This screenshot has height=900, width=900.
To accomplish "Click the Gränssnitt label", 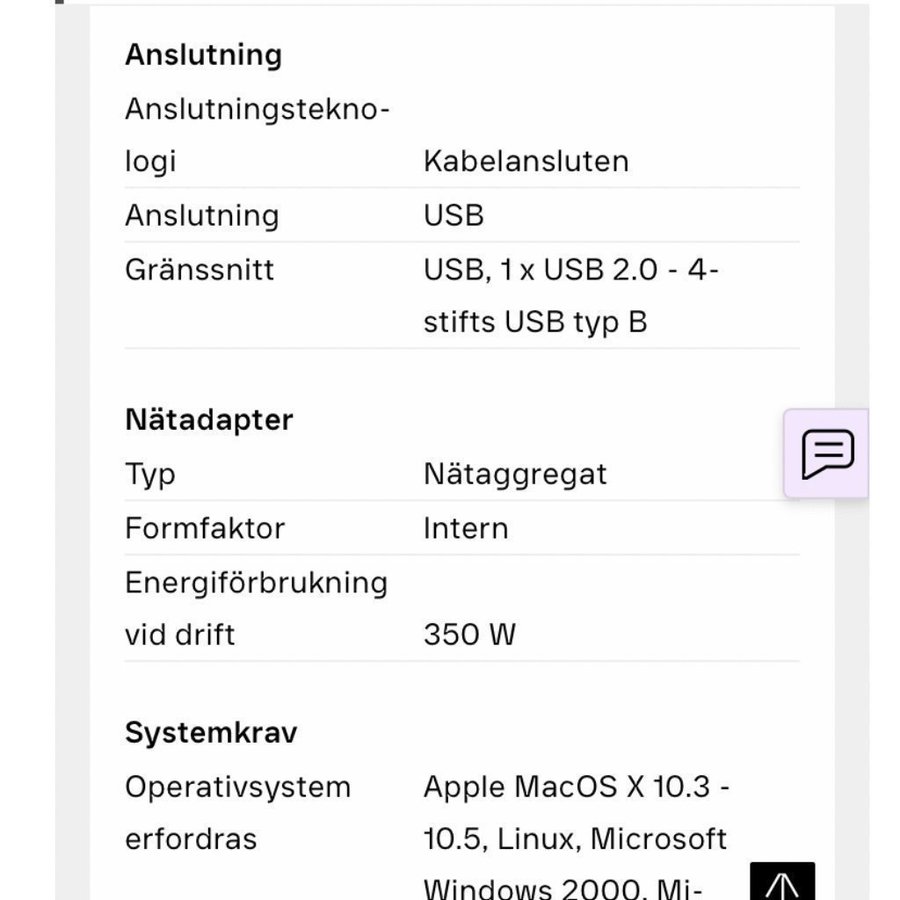I will (199, 269).
